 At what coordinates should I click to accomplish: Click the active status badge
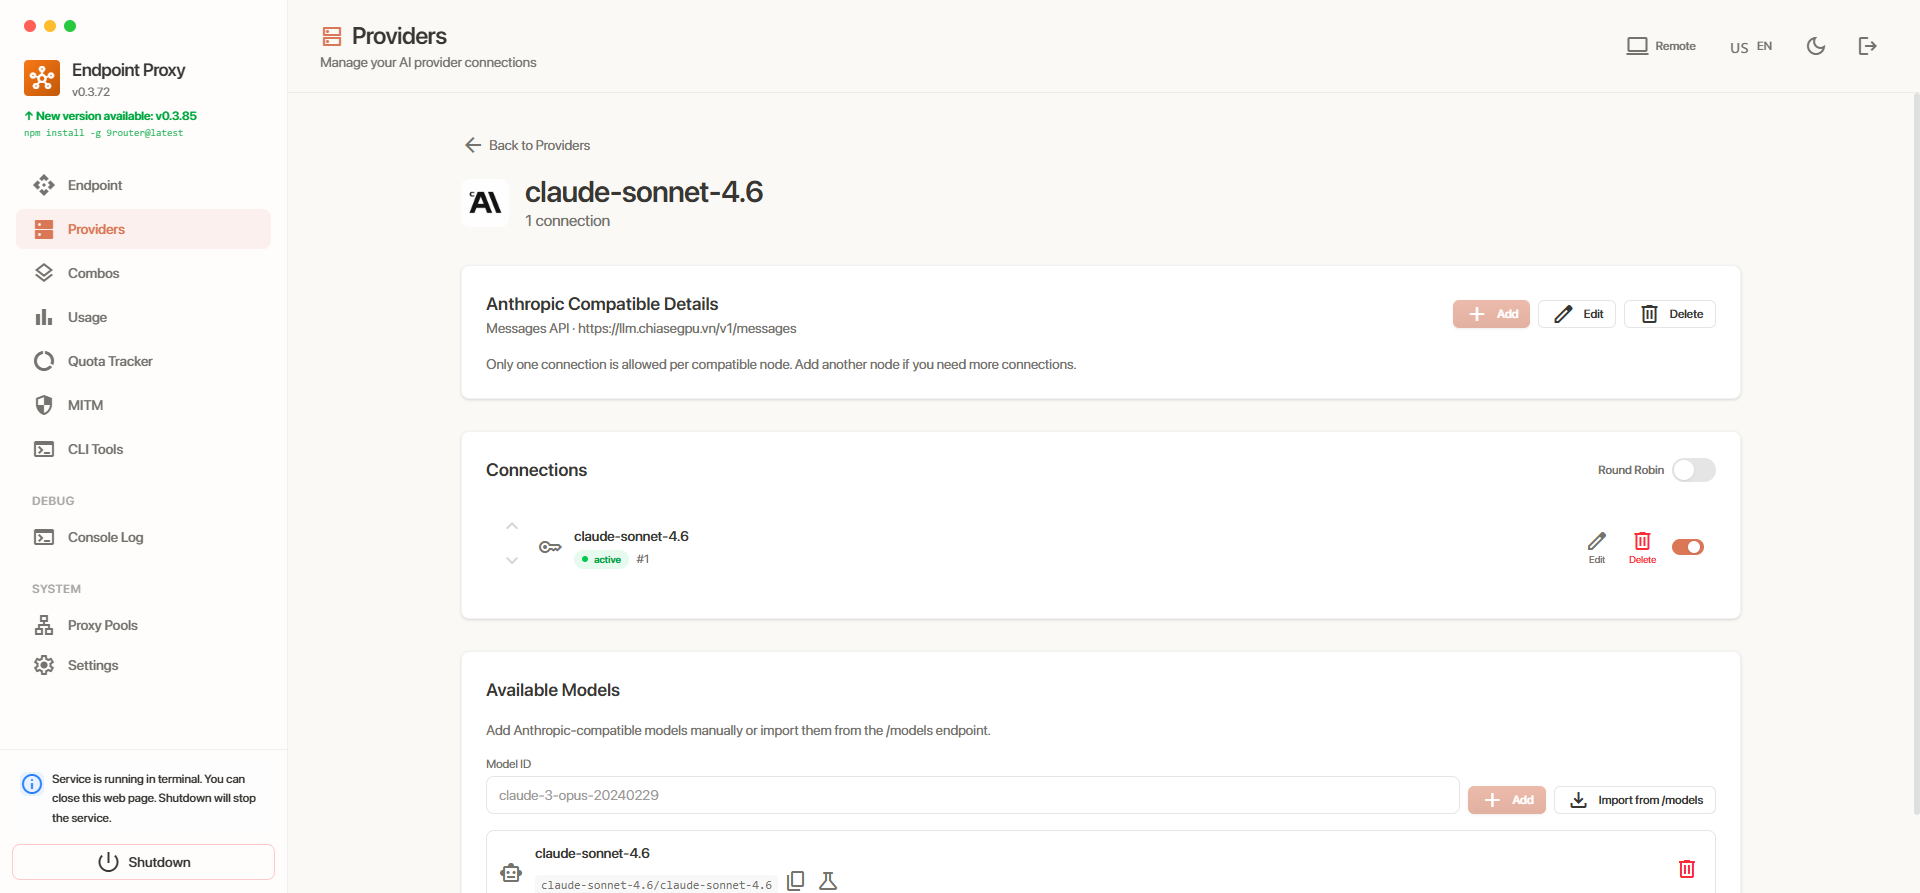click(x=601, y=560)
